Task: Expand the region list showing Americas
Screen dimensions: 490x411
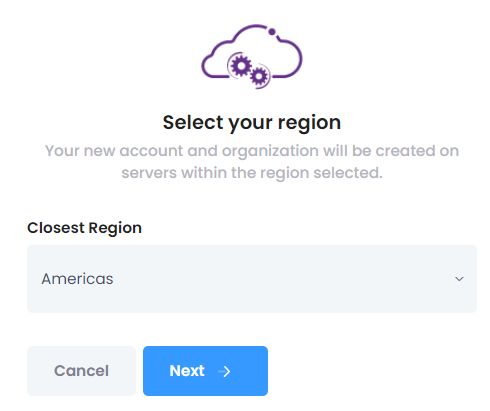Action: point(252,279)
